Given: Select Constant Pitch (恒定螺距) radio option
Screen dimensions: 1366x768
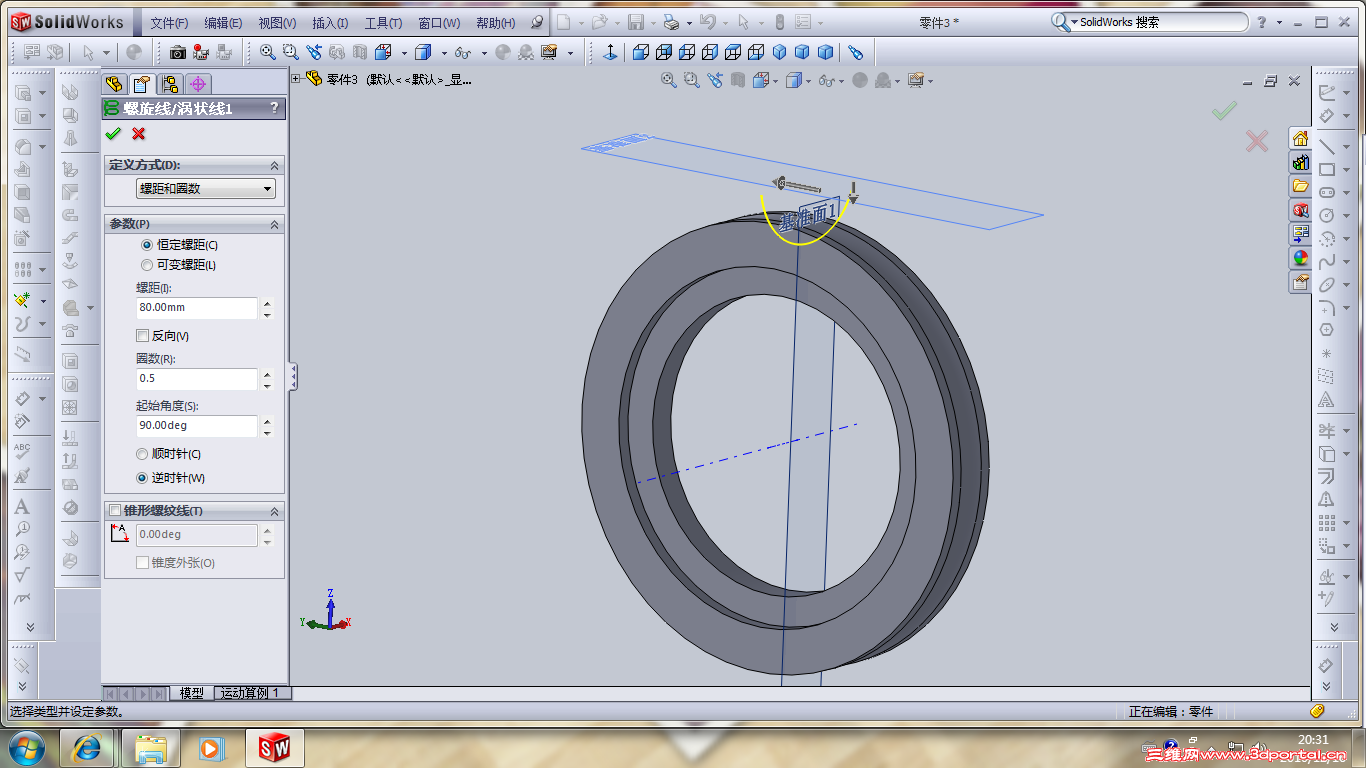Looking at the screenshot, I should (147, 244).
